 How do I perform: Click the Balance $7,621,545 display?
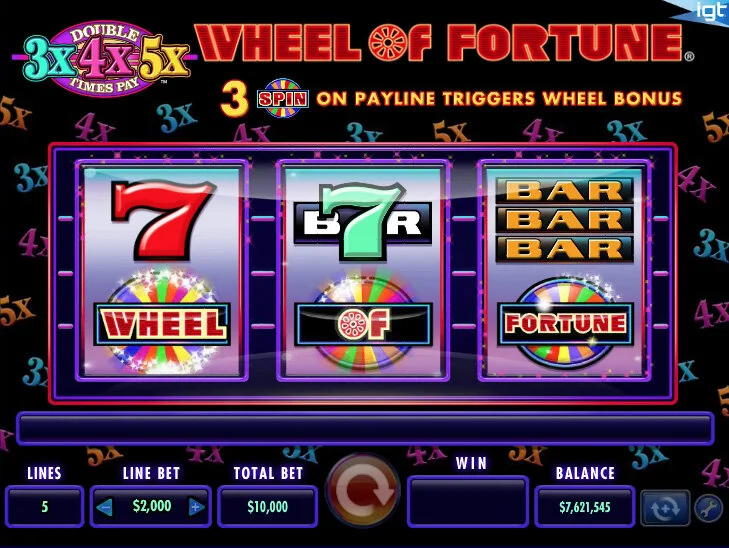coord(585,507)
